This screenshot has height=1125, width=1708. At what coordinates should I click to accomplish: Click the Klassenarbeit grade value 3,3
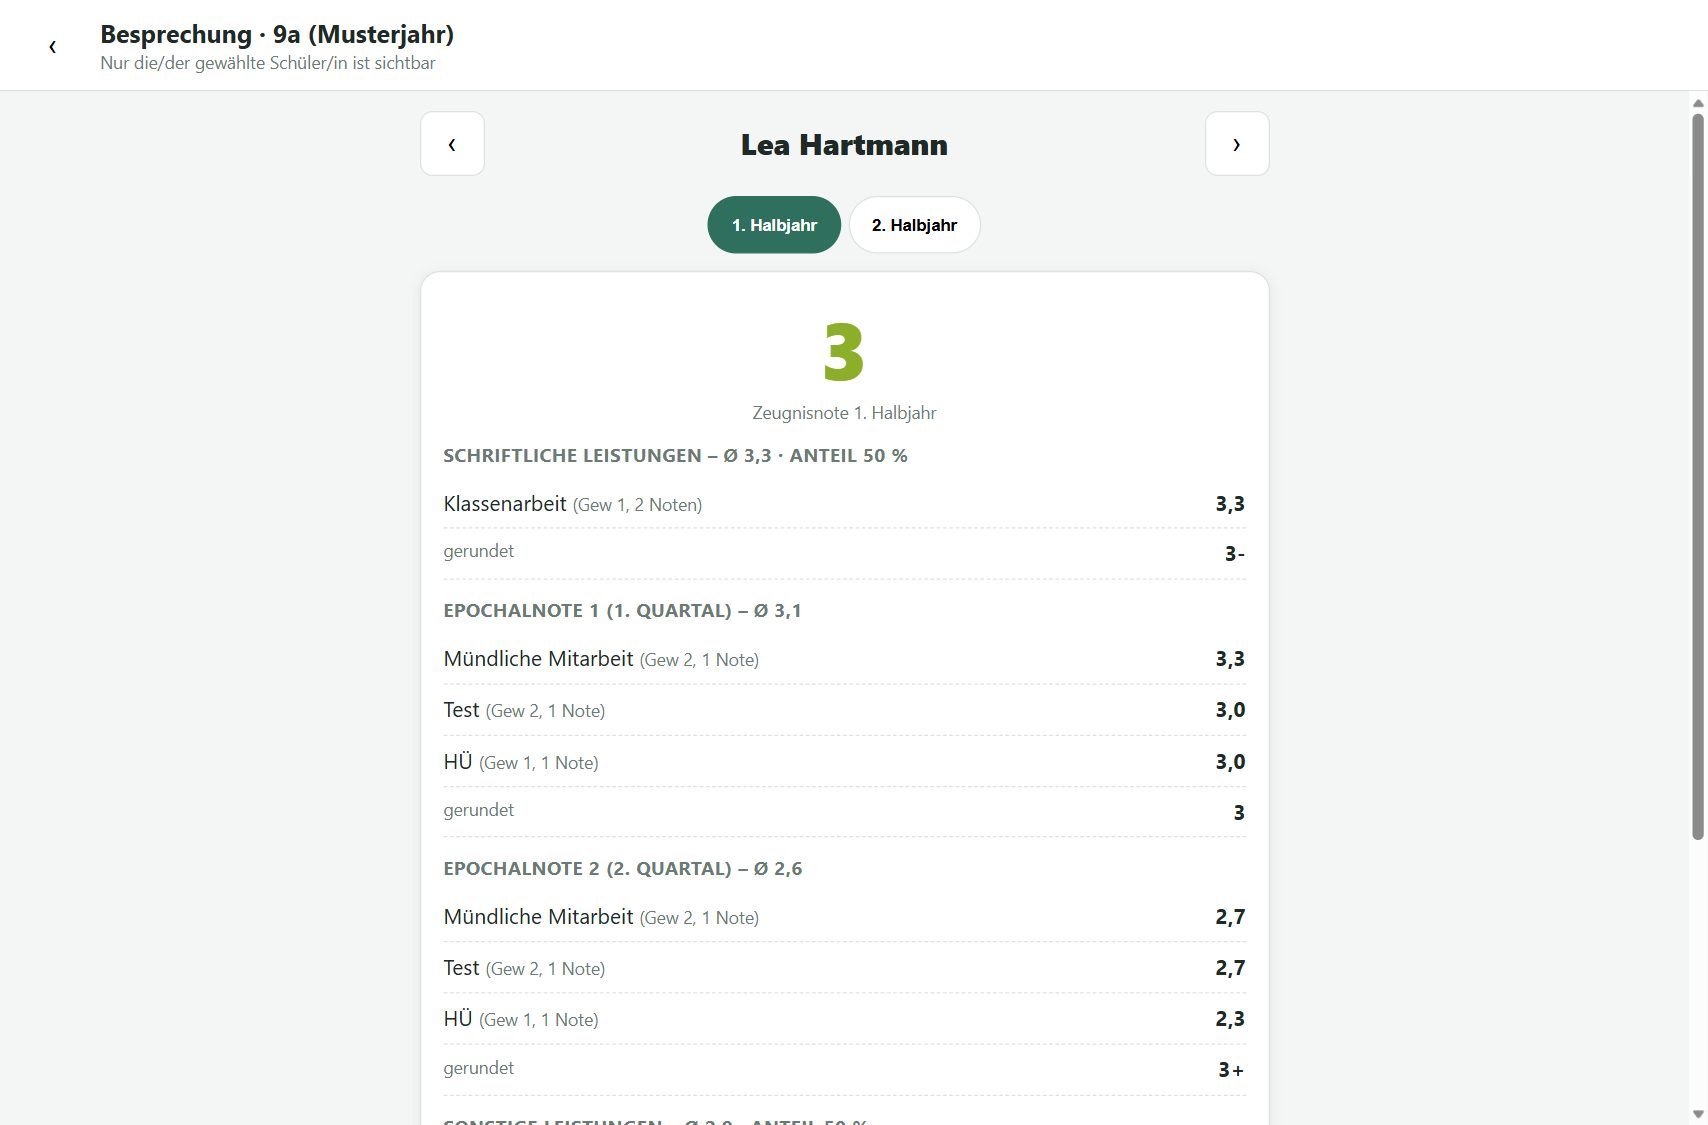(1230, 504)
